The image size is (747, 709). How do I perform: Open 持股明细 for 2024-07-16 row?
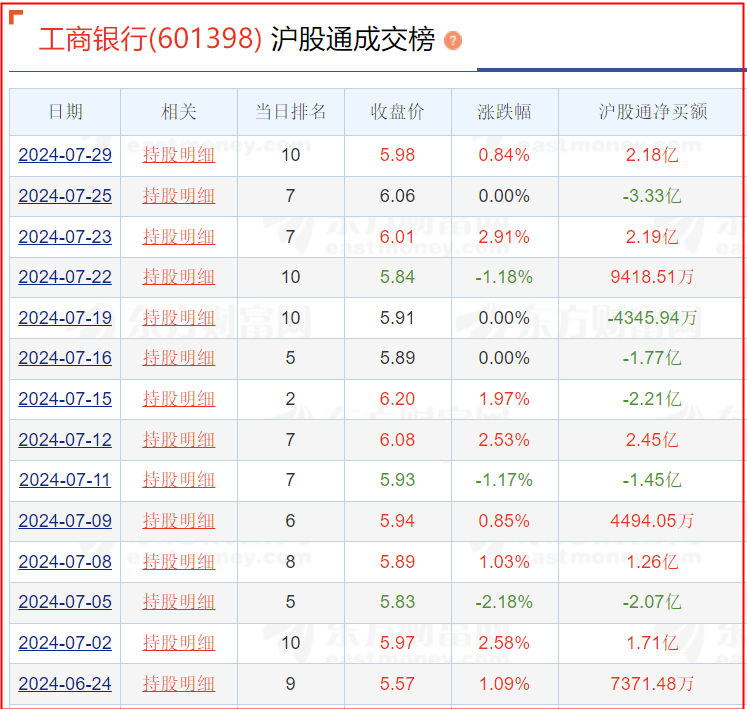(179, 358)
